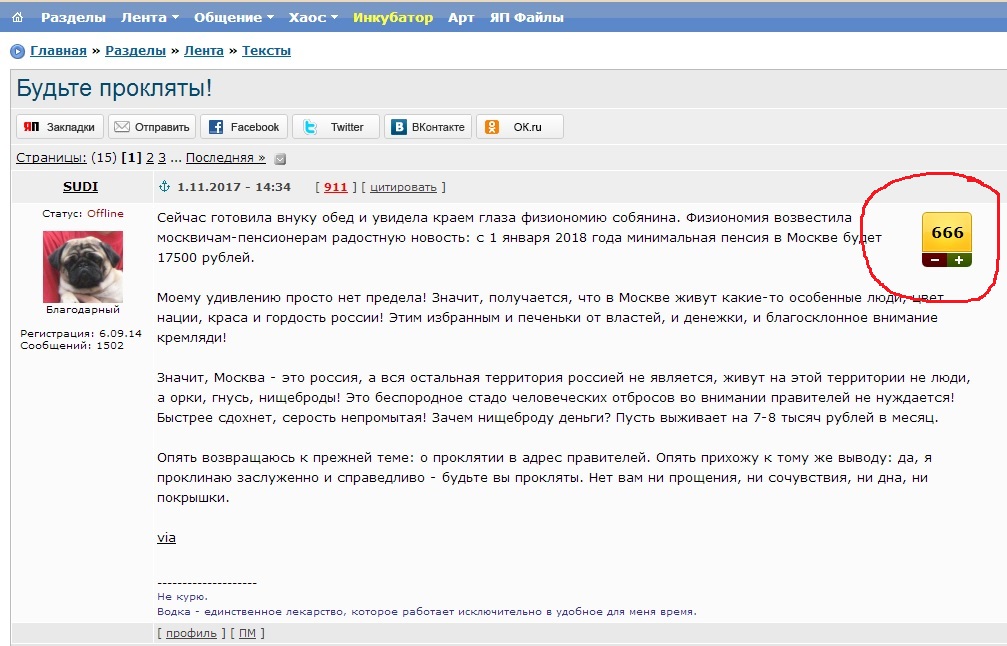Click the home icon in navigation bar
Image resolution: width=1007 pixels, height=646 pixels.
pos(17,17)
